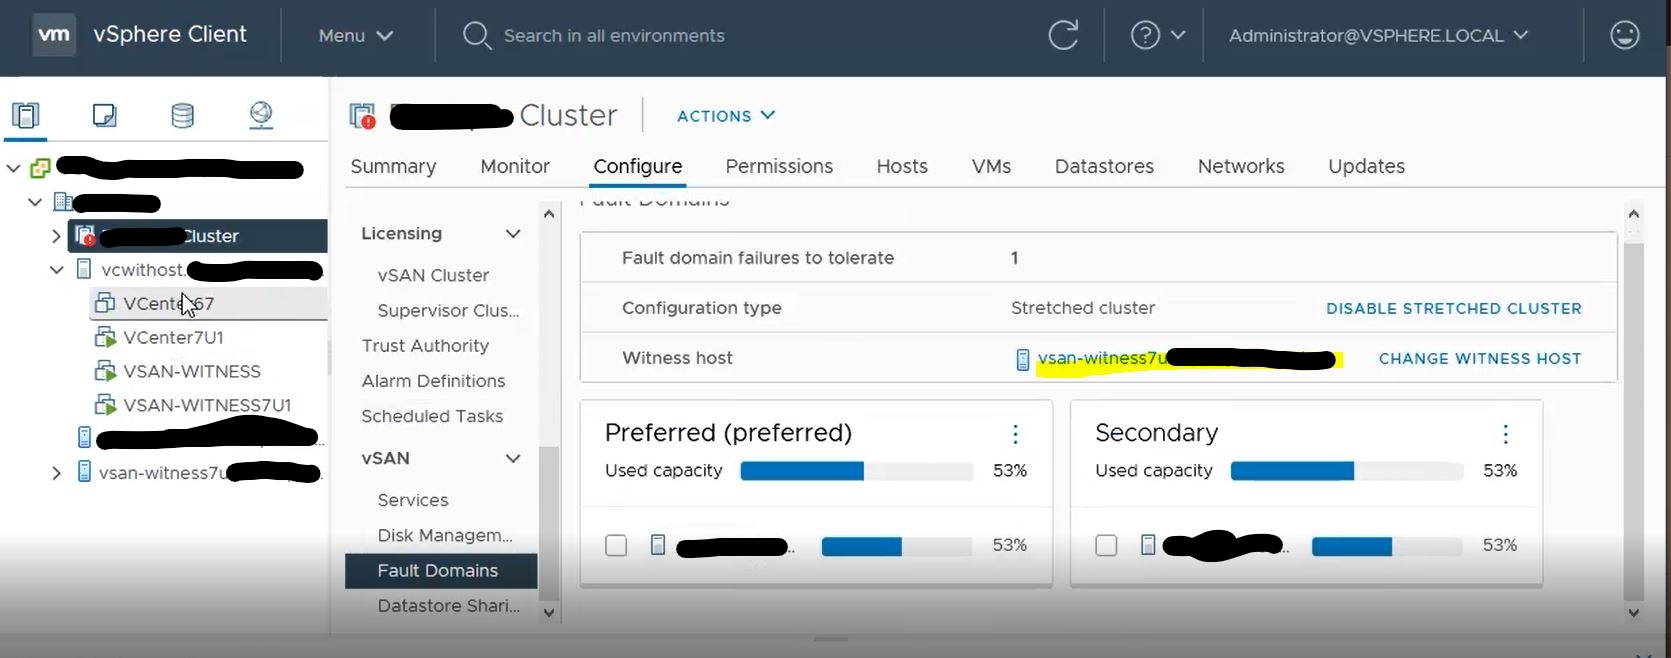Refresh the vSphere Client view
The height and width of the screenshot is (658, 1671).
point(1063,35)
